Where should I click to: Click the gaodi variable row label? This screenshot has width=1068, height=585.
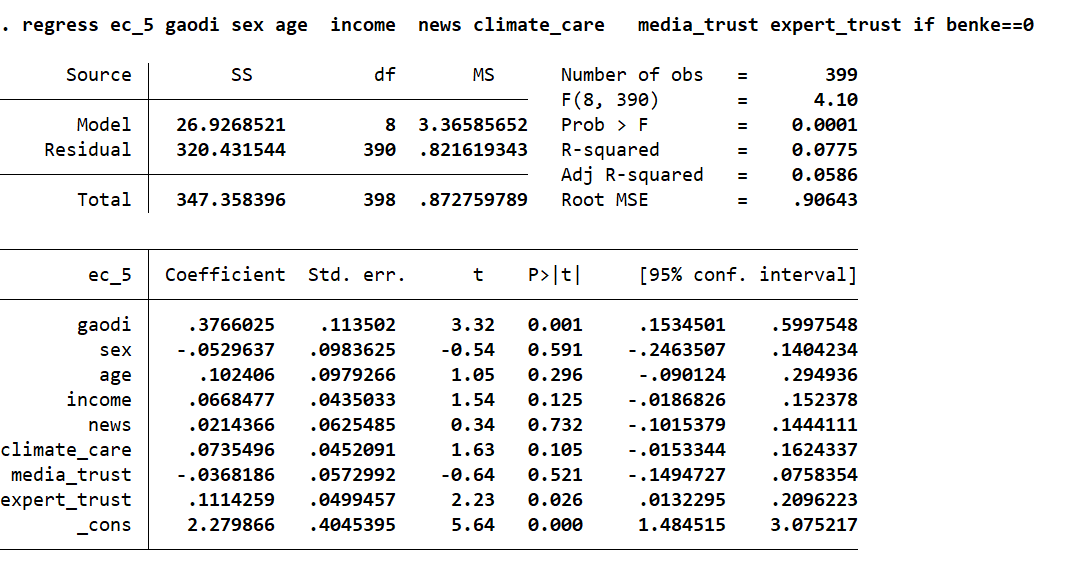click(x=104, y=325)
